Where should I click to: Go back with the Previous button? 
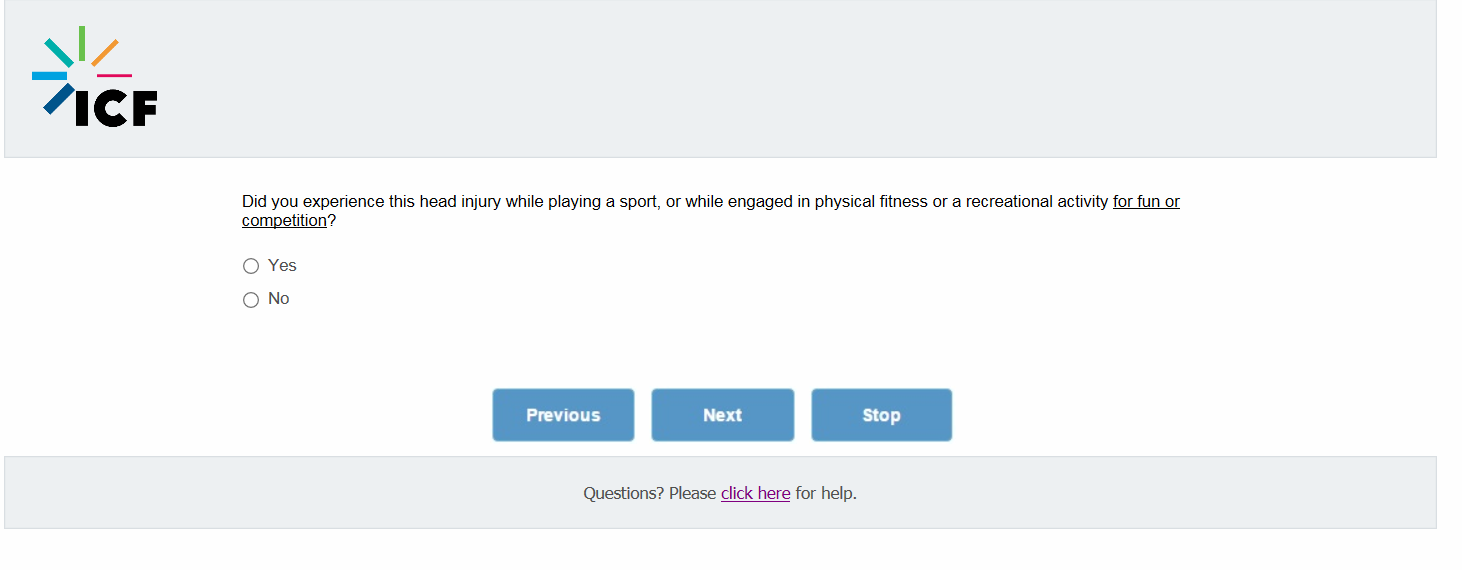(x=563, y=415)
